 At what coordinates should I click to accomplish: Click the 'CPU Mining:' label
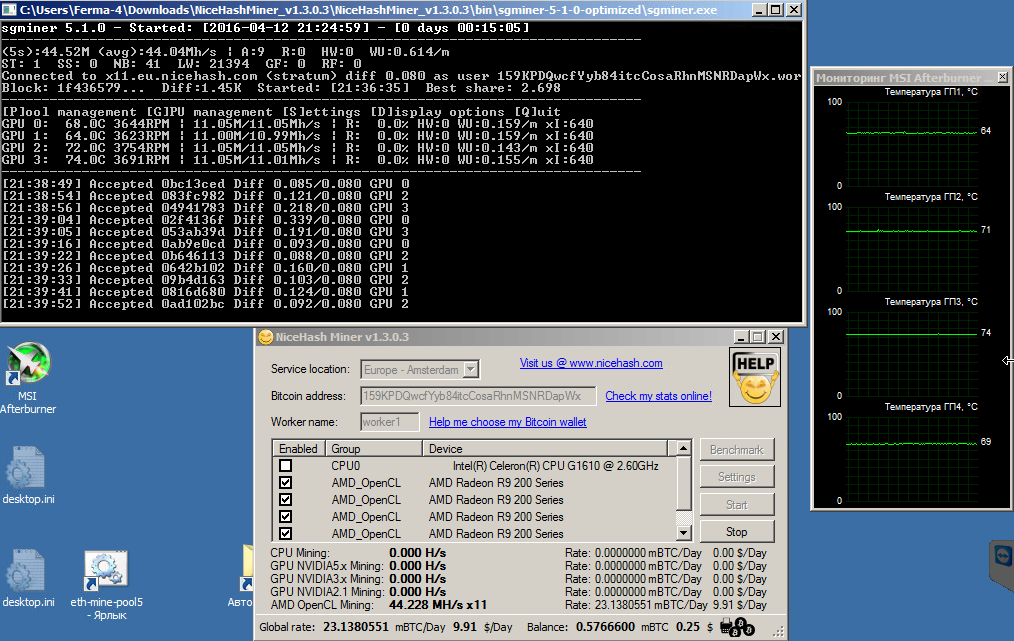pyautogui.click(x=300, y=553)
